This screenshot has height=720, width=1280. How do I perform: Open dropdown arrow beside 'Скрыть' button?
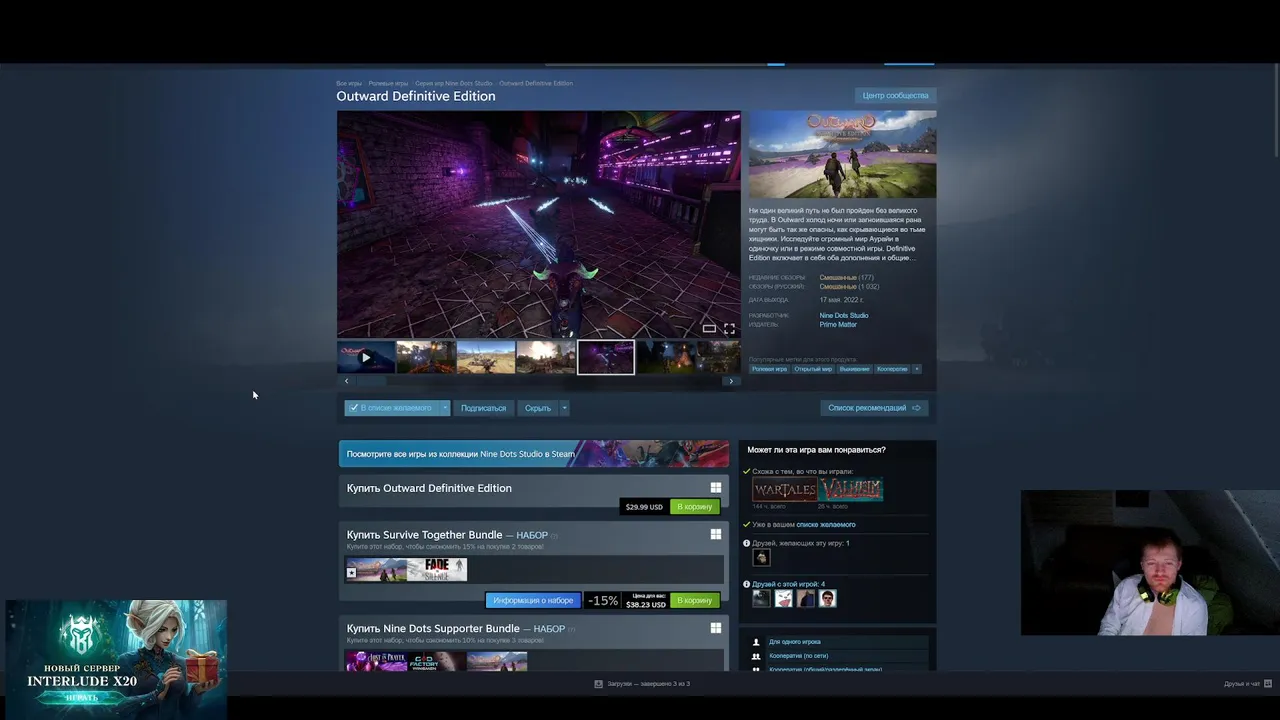tap(564, 408)
